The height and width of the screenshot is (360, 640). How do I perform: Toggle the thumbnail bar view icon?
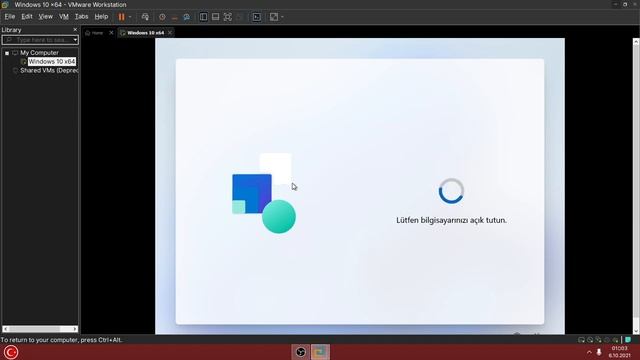(x=216, y=17)
